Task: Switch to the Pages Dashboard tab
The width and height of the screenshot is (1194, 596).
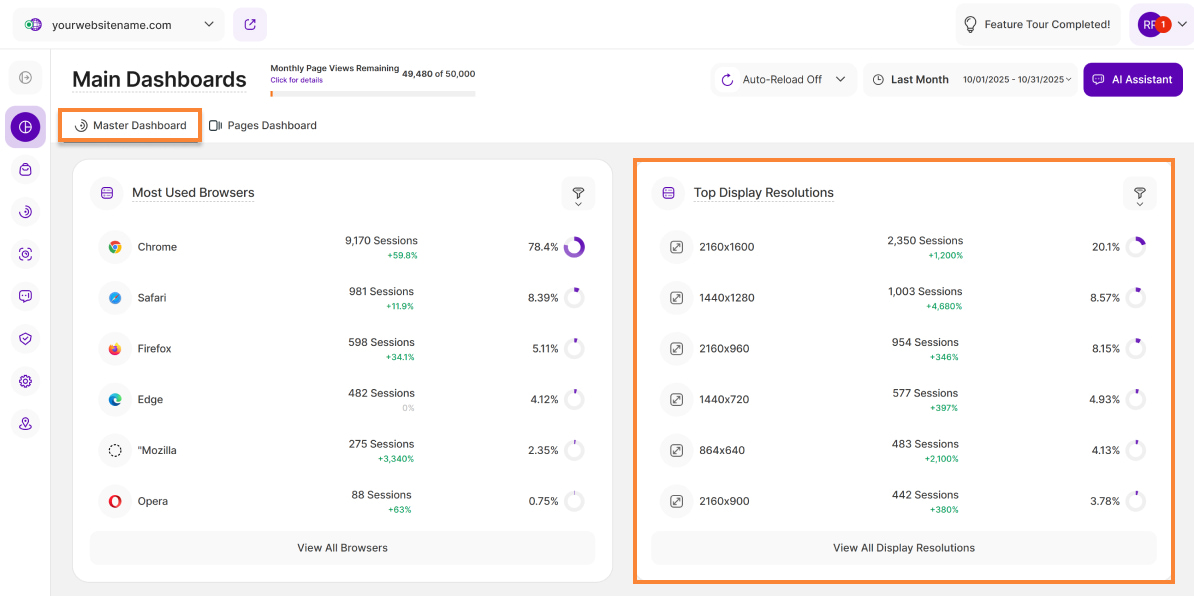Action: pos(262,126)
